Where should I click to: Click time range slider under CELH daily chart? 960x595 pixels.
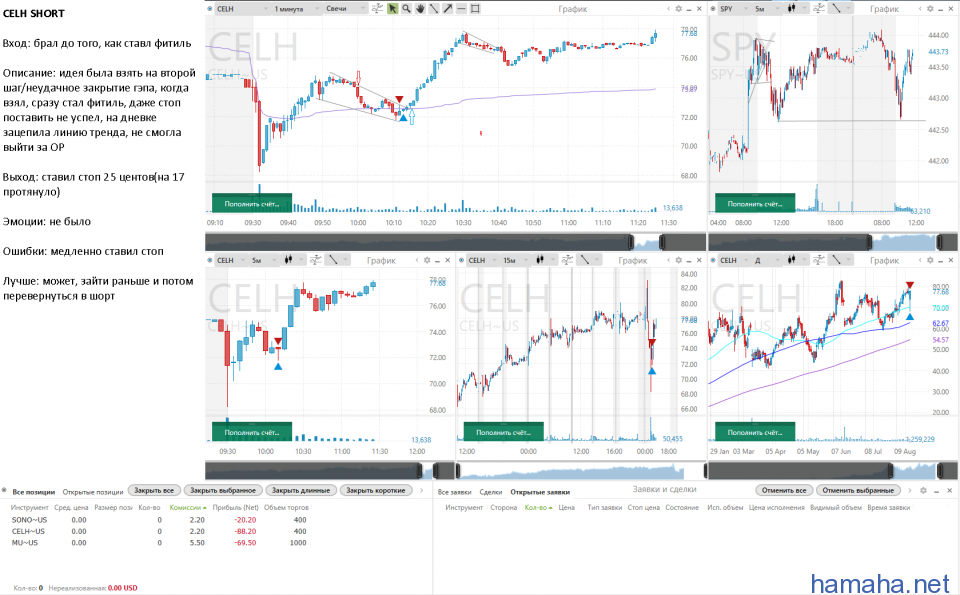pos(833,470)
